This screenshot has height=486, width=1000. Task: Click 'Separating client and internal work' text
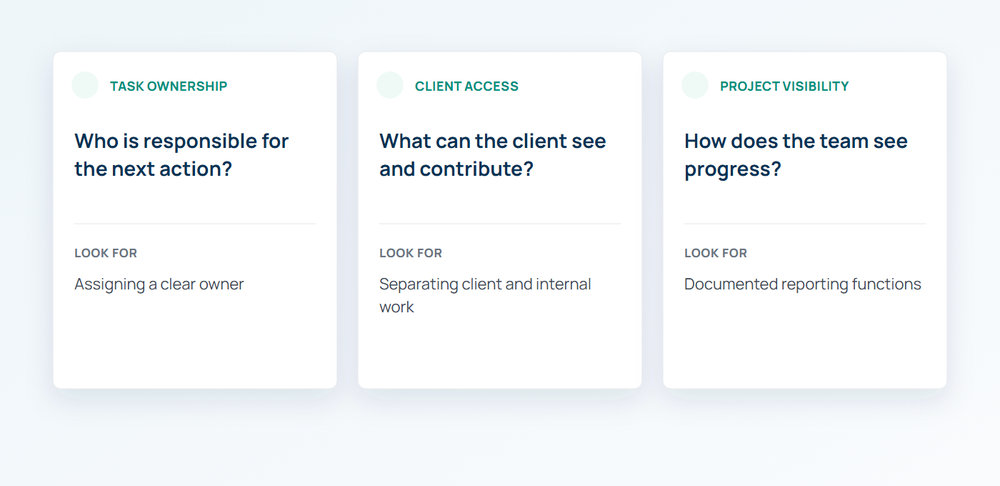click(x=485, y=295)
